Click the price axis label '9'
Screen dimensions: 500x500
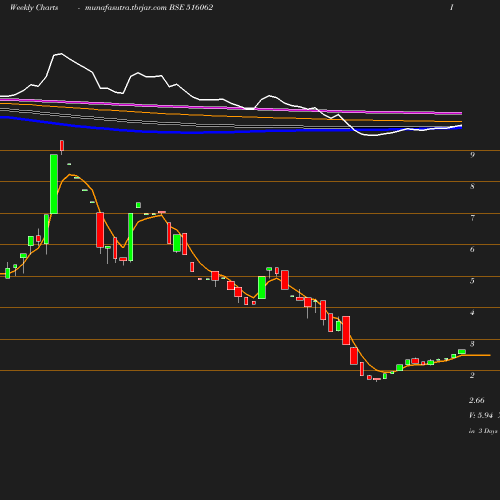pos(472,155)
